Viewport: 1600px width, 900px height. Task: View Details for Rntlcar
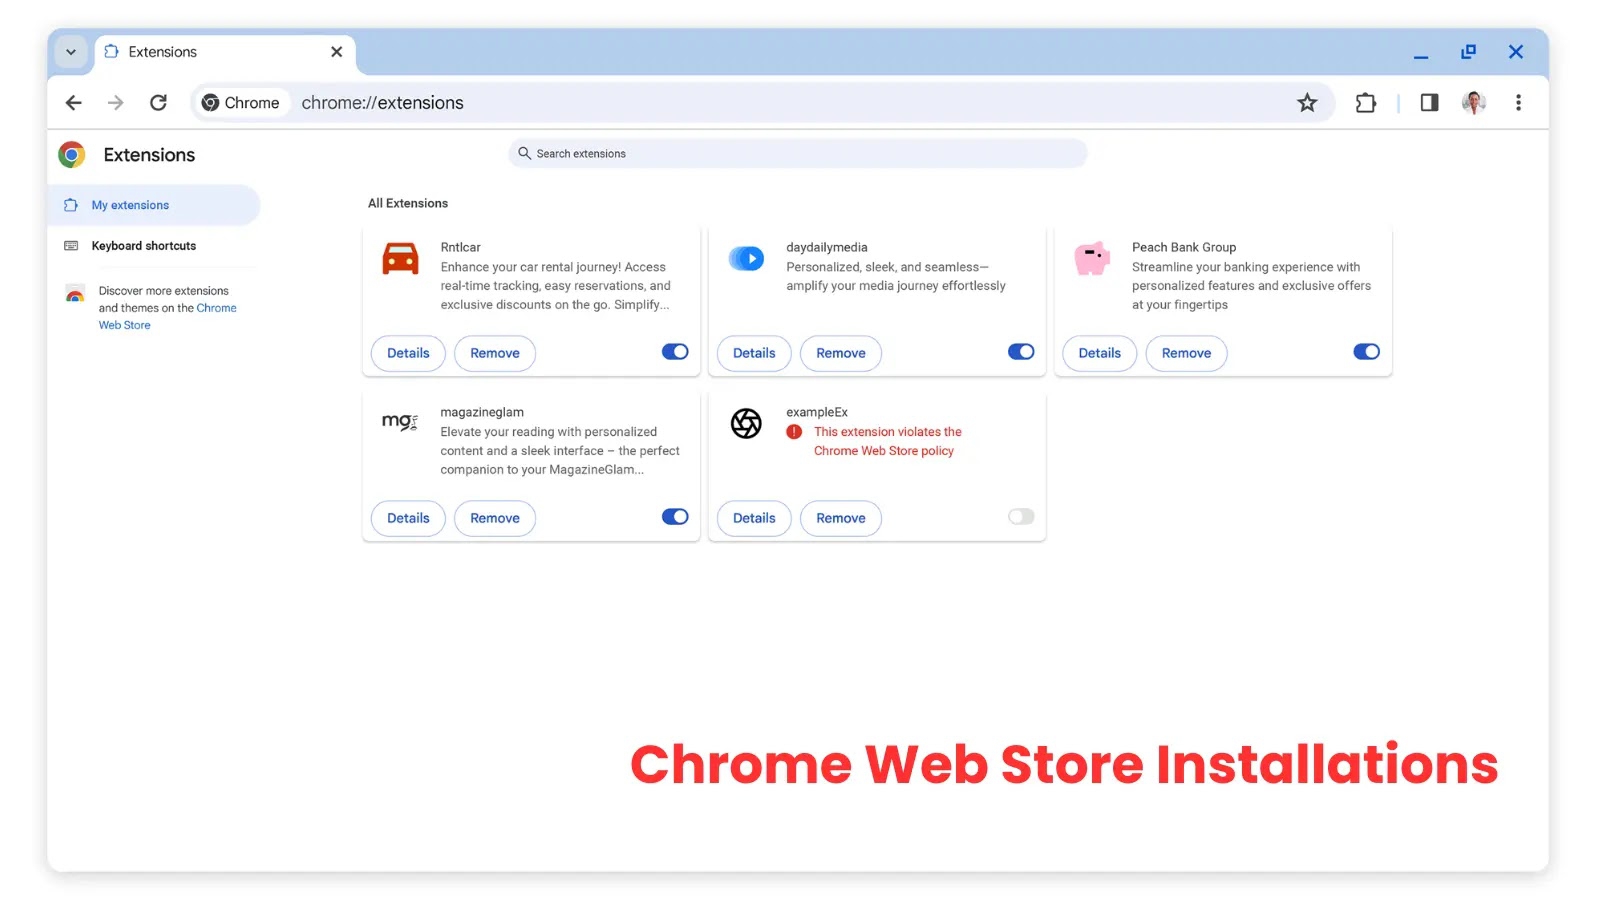tap(408, 353)
